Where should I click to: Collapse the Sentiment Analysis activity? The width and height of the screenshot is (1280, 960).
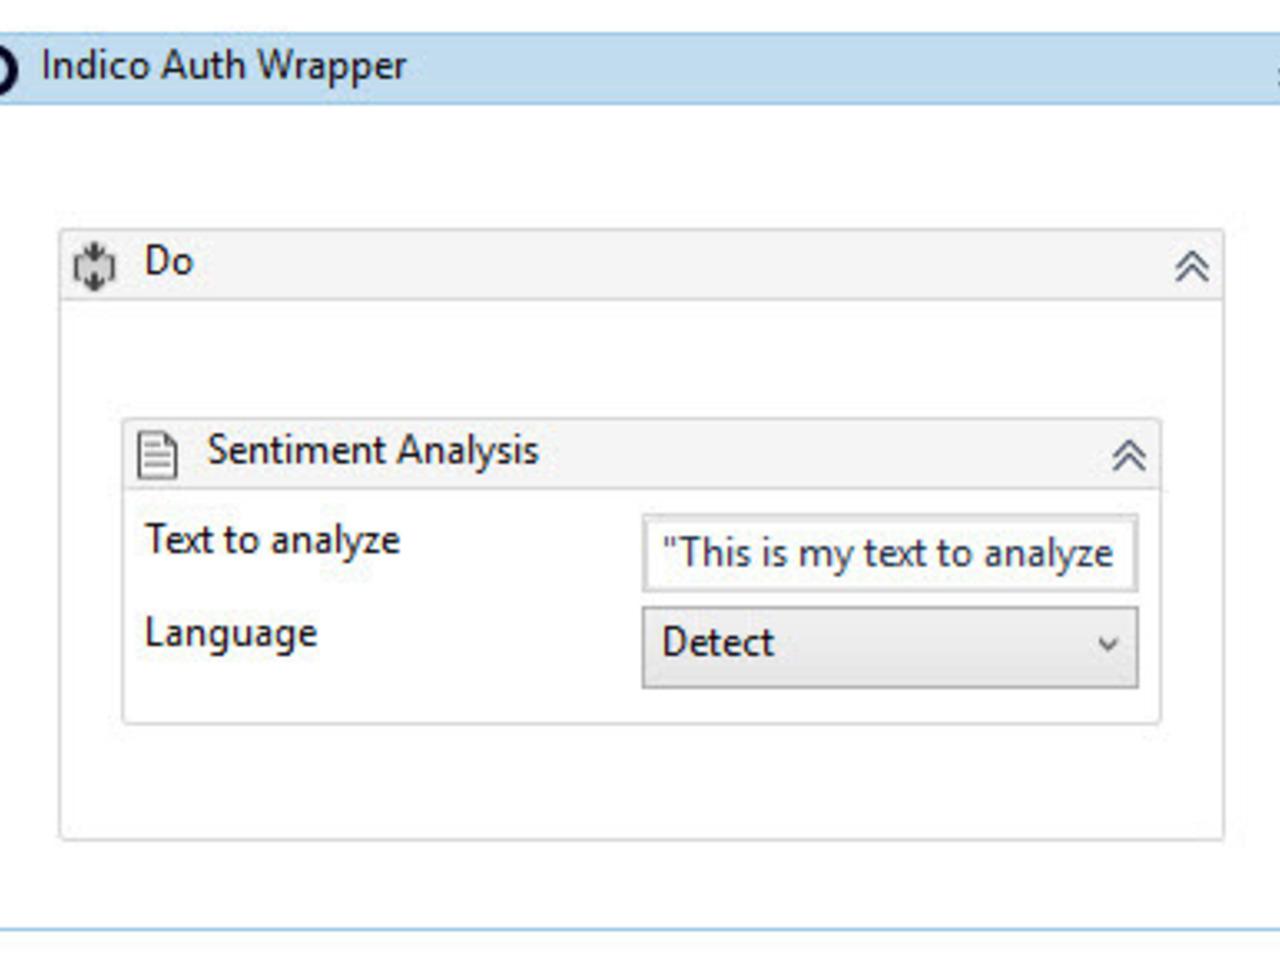(x=1129, y=455)
